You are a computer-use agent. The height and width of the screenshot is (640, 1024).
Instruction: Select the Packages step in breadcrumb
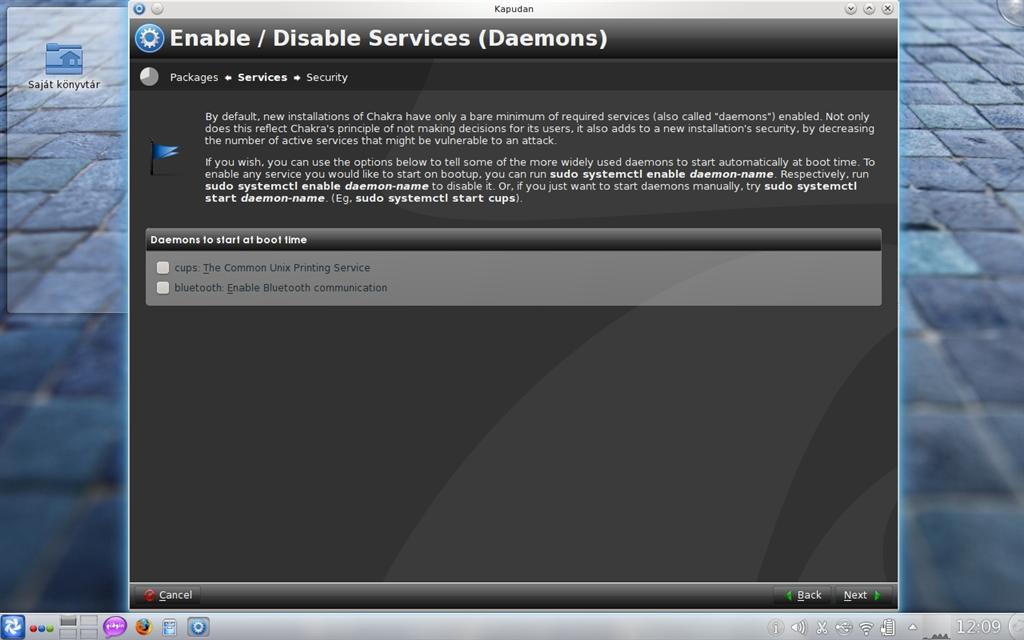click(x=194, y=77)
